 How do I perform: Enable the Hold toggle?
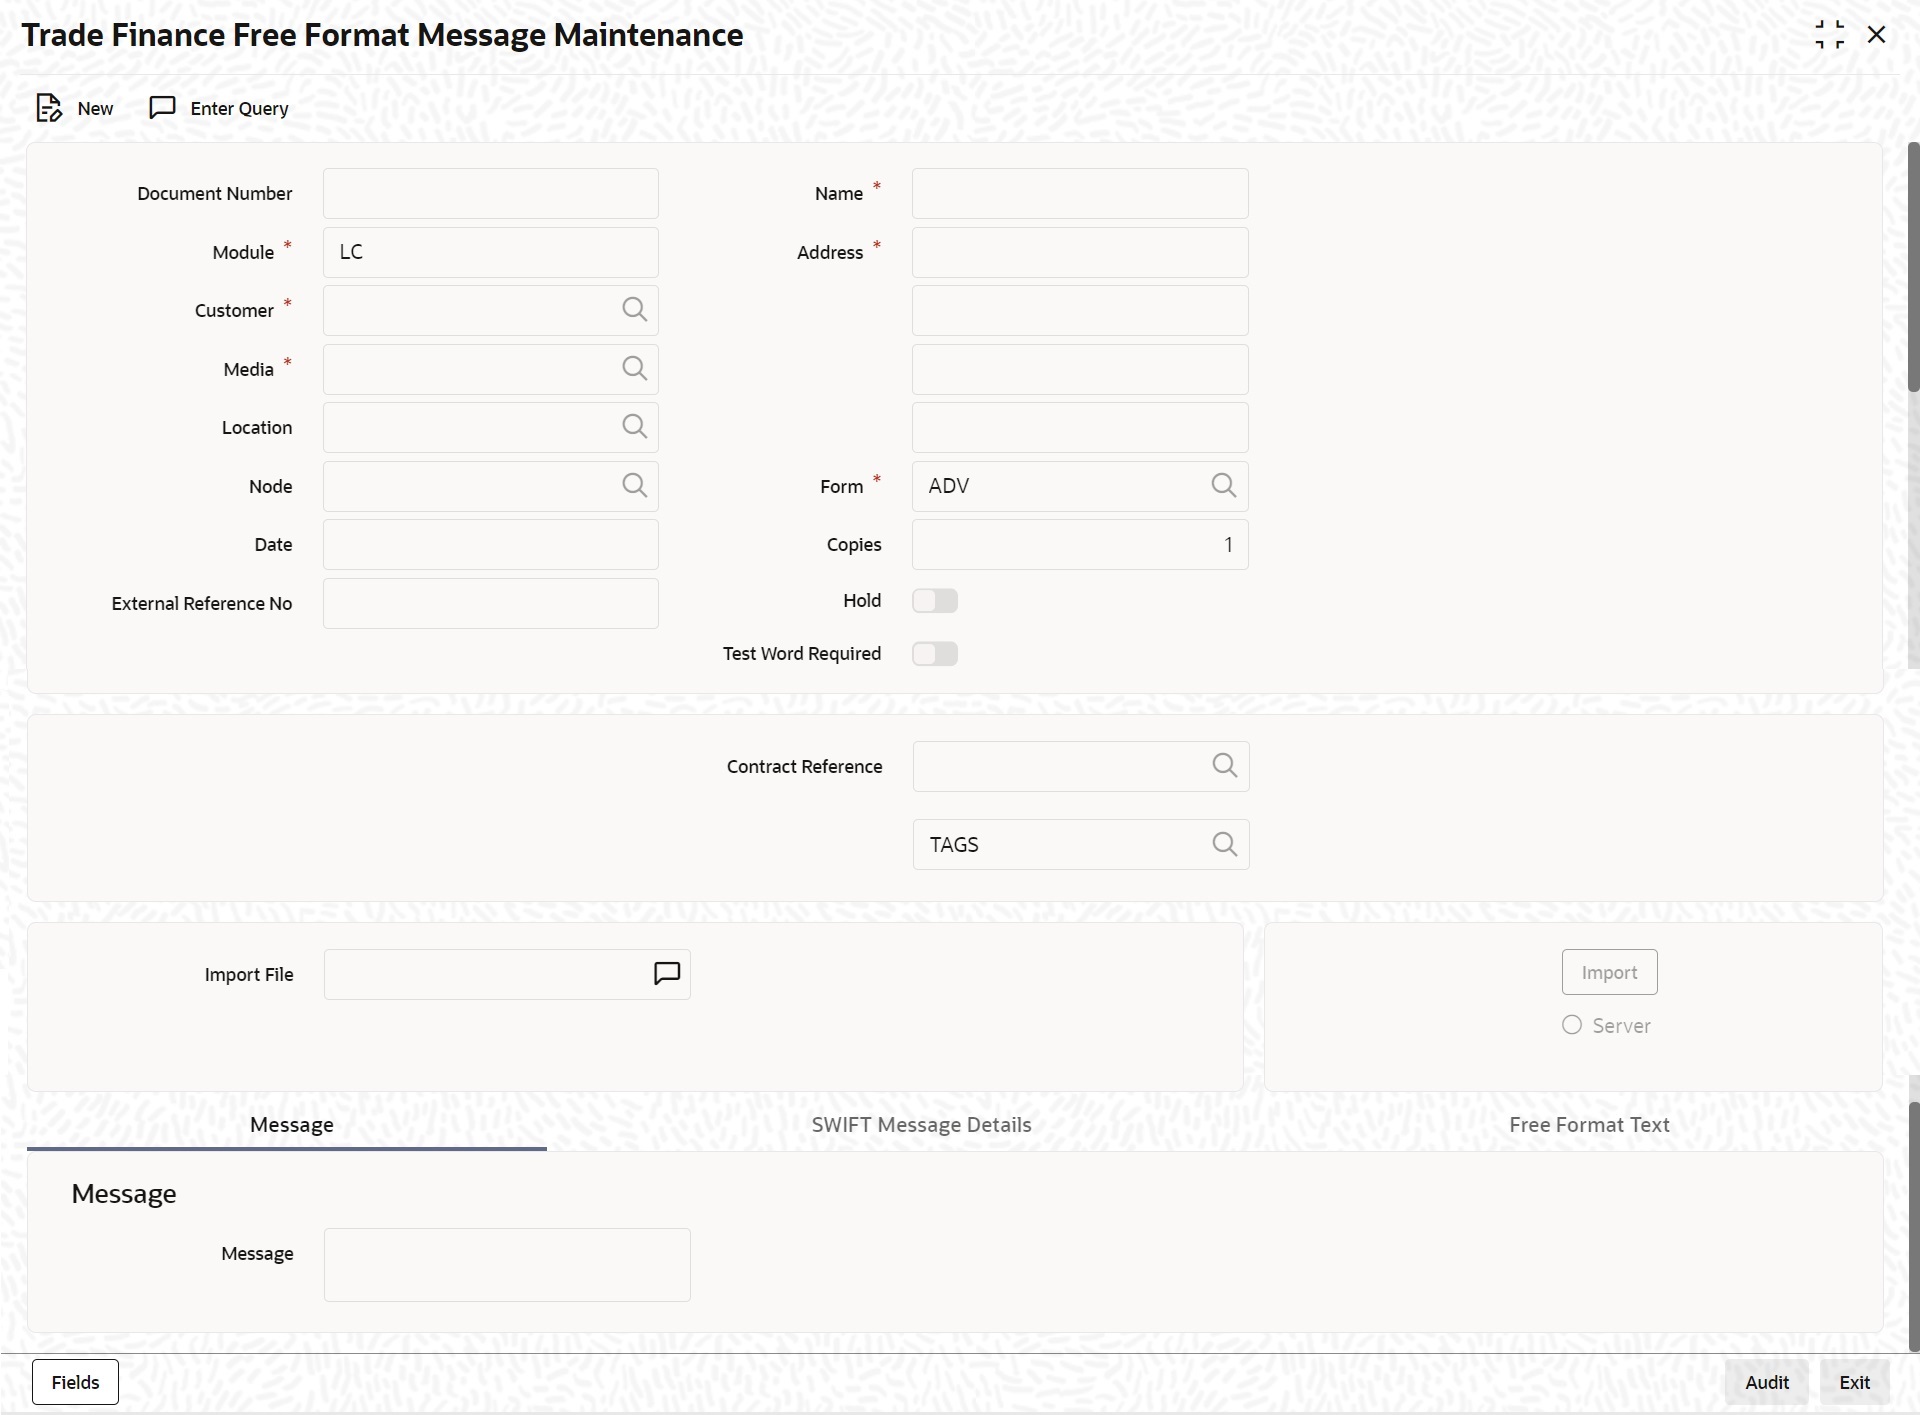934,600
